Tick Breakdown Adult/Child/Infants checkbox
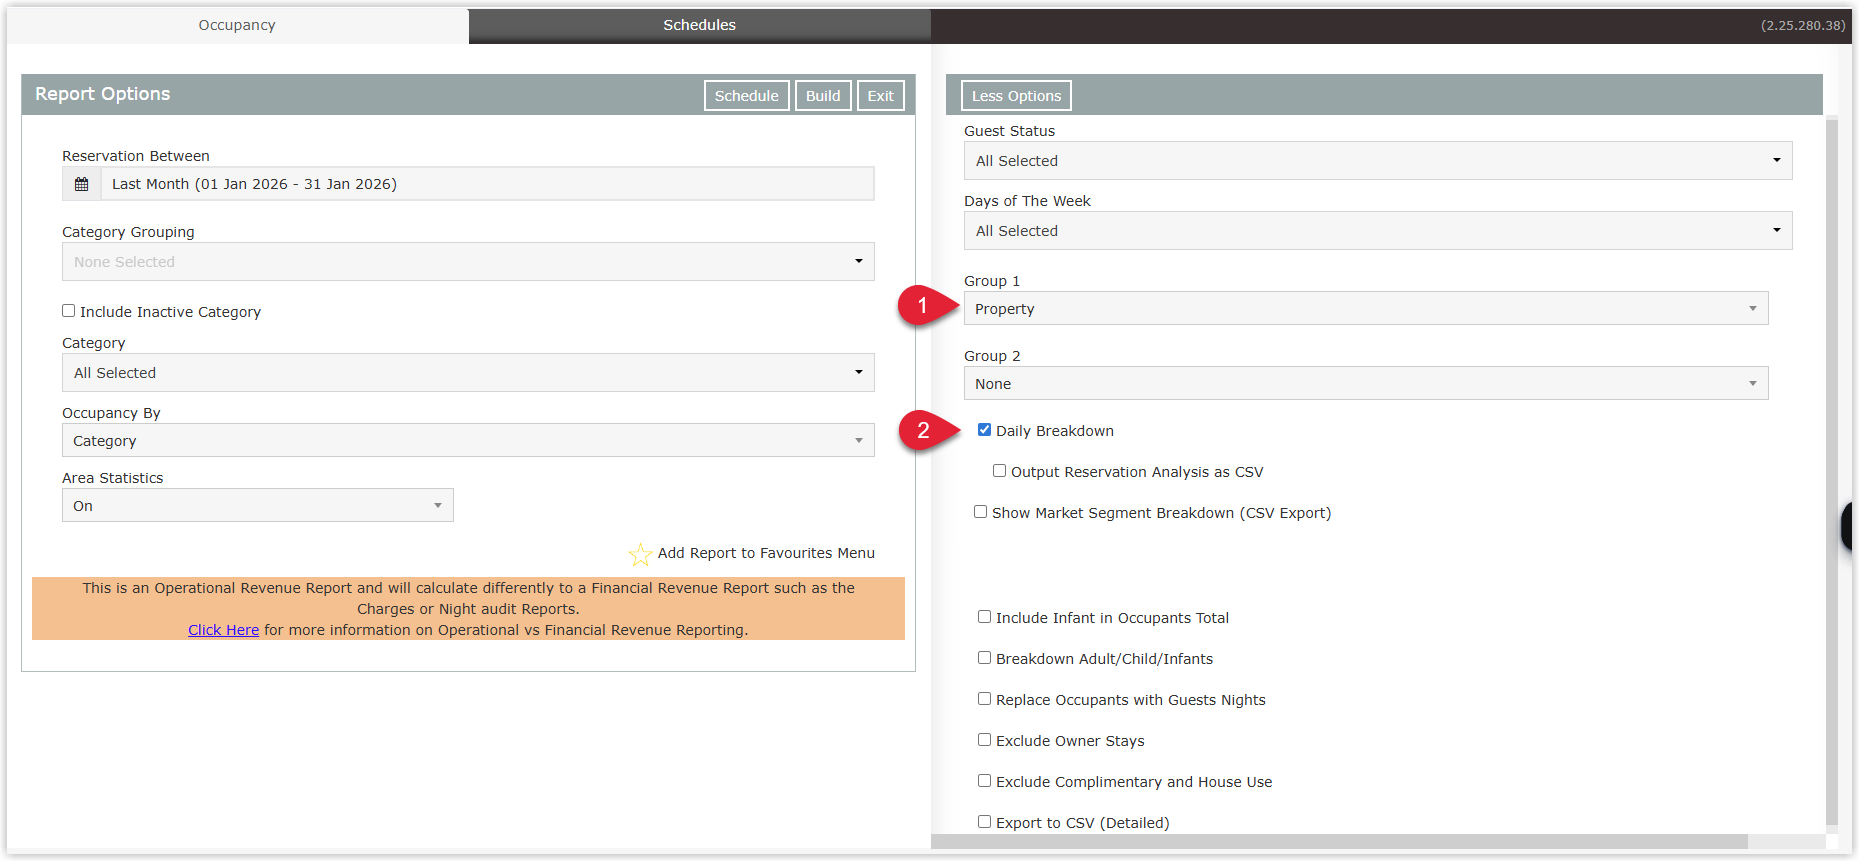This screenshot has height=862, width=1860. point(984,658)
